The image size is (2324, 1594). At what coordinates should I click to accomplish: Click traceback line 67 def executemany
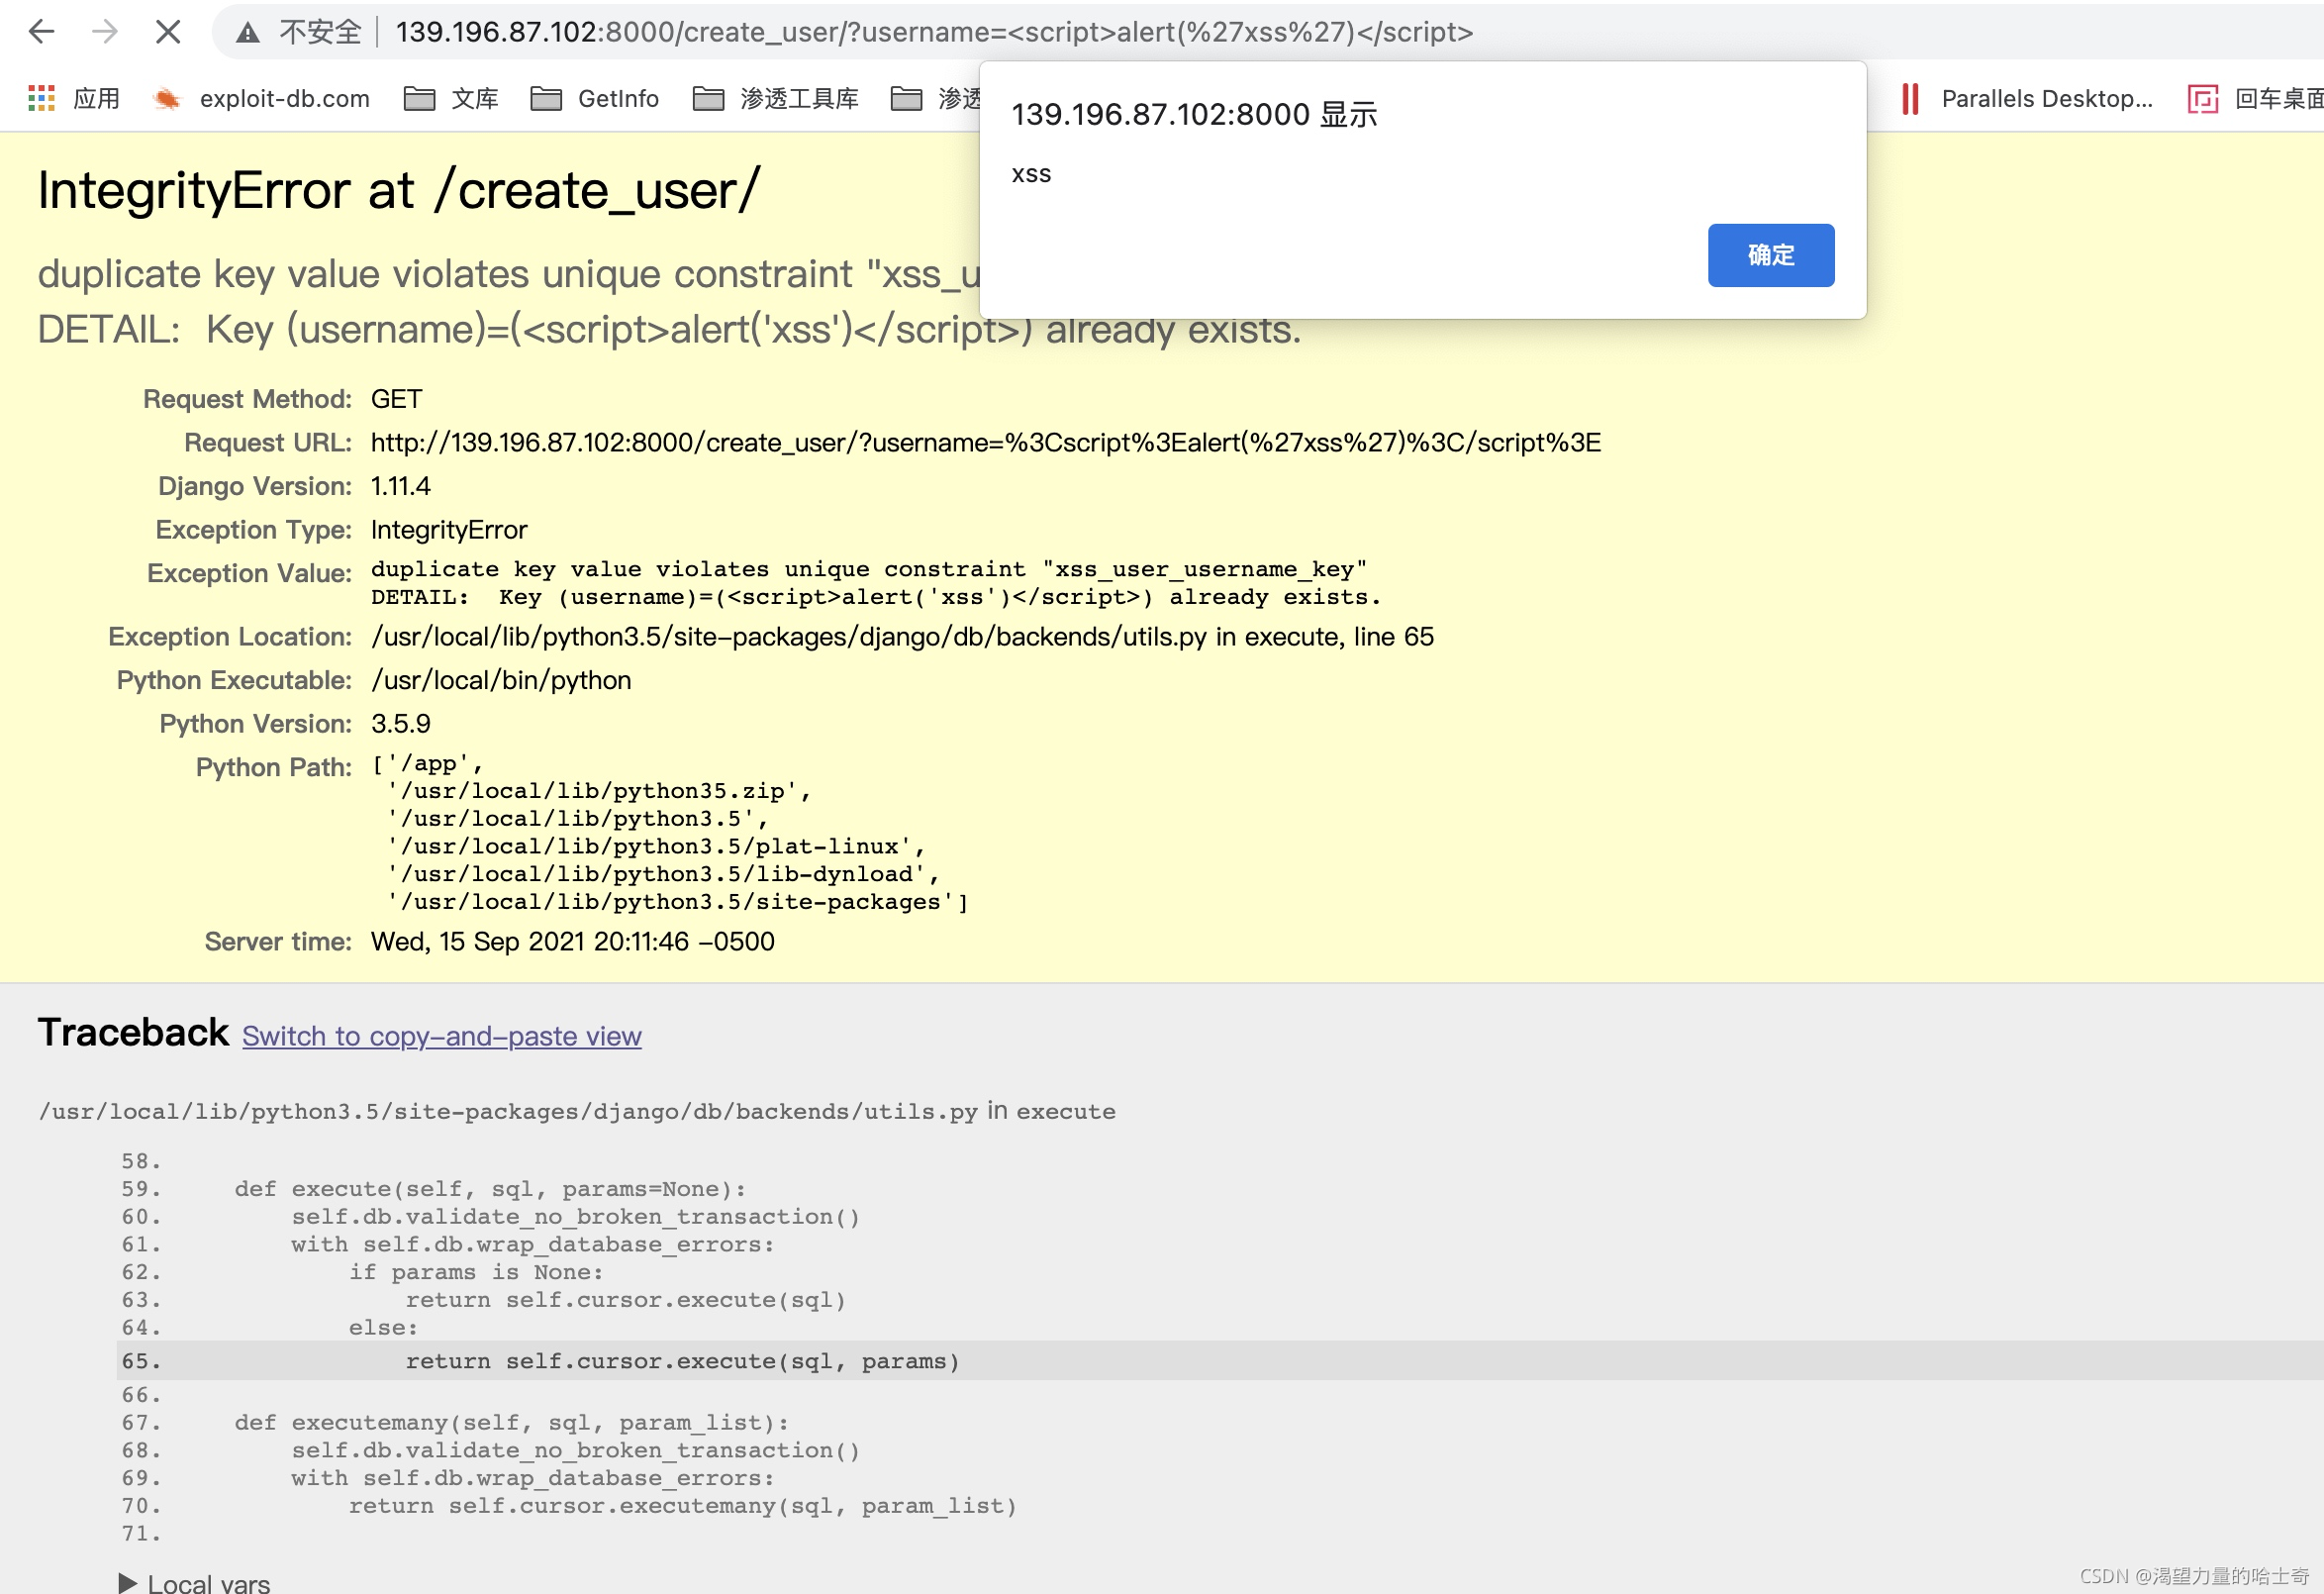(512, 1423)
